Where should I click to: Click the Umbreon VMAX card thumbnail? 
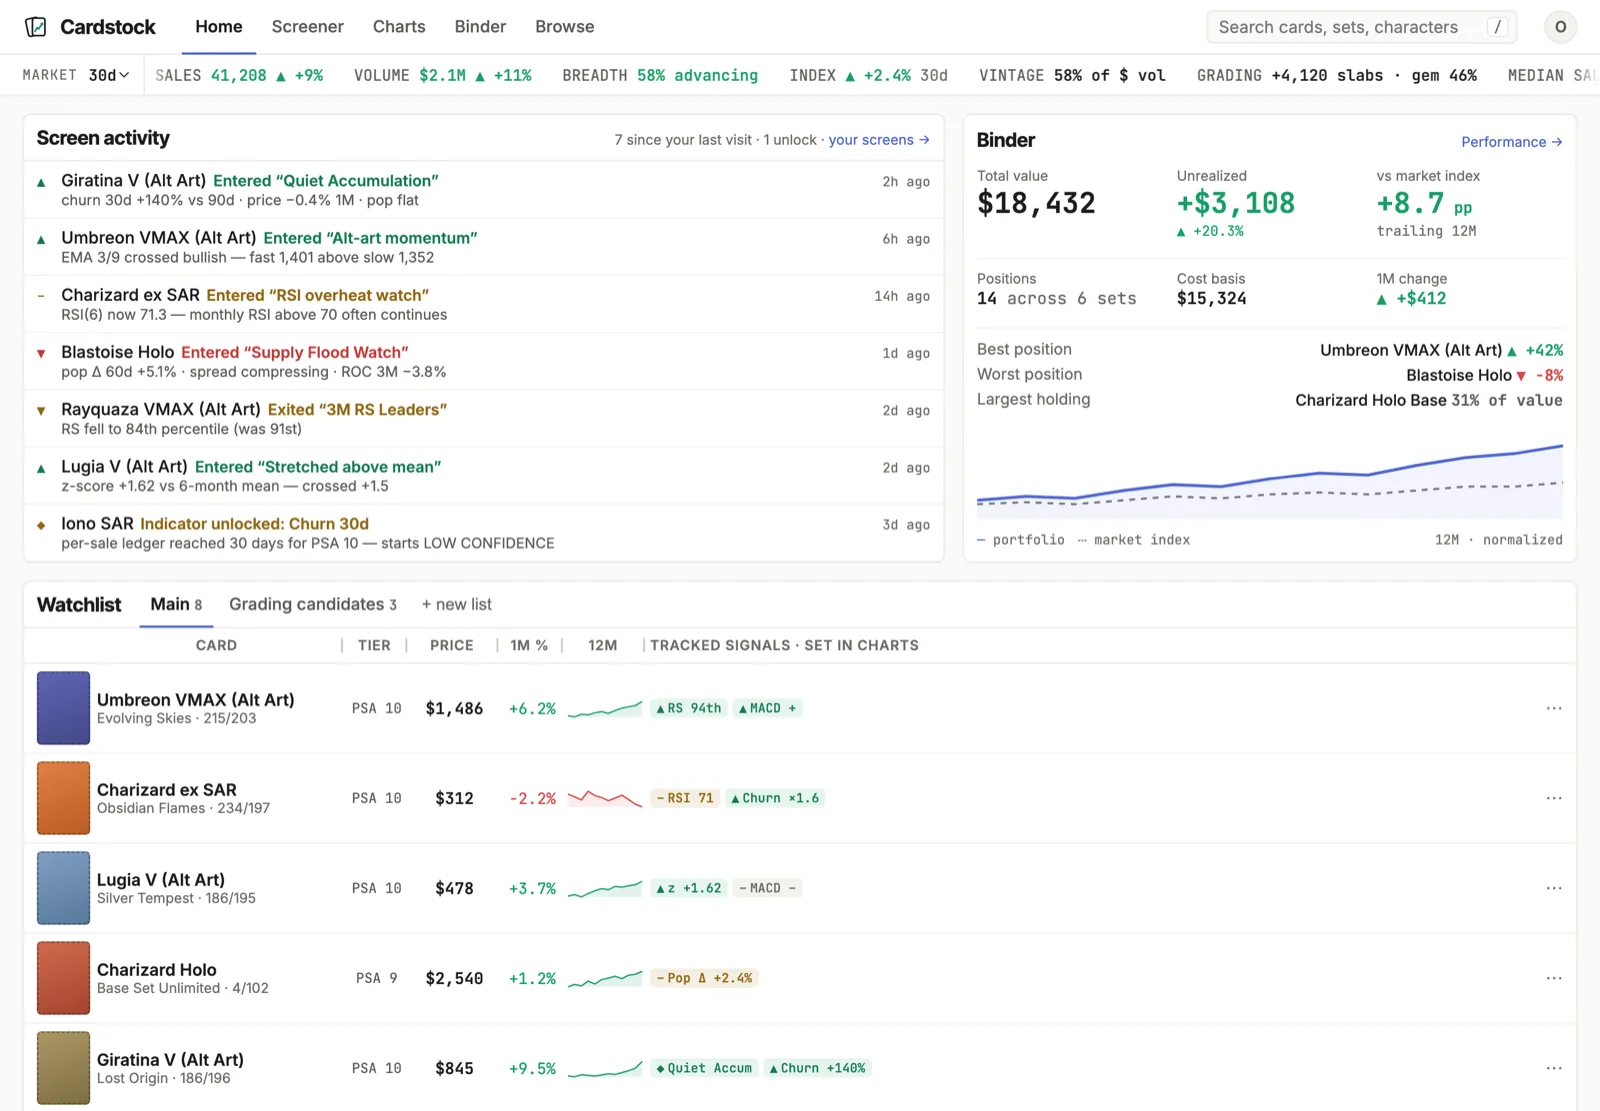tap(63, 708)
